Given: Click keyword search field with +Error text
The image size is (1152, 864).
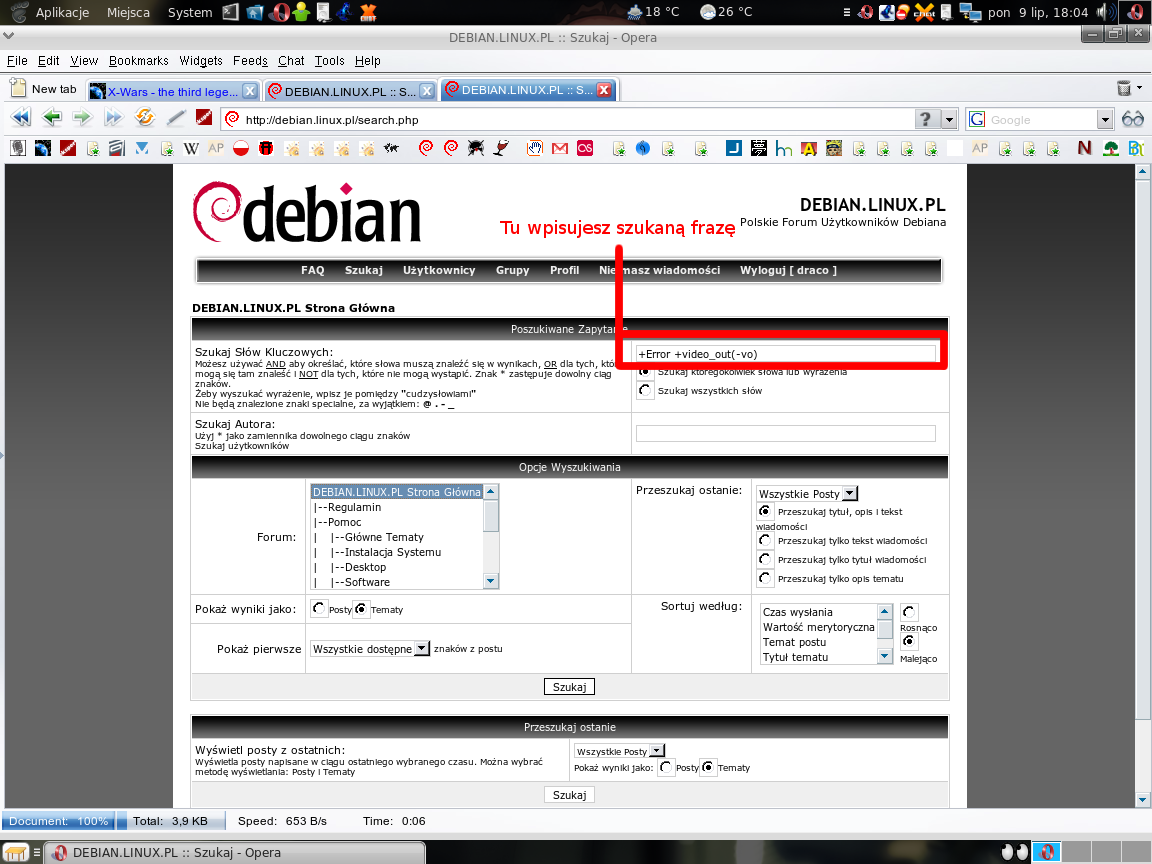Looking at the screenshot, I should [x=785, y=353].
